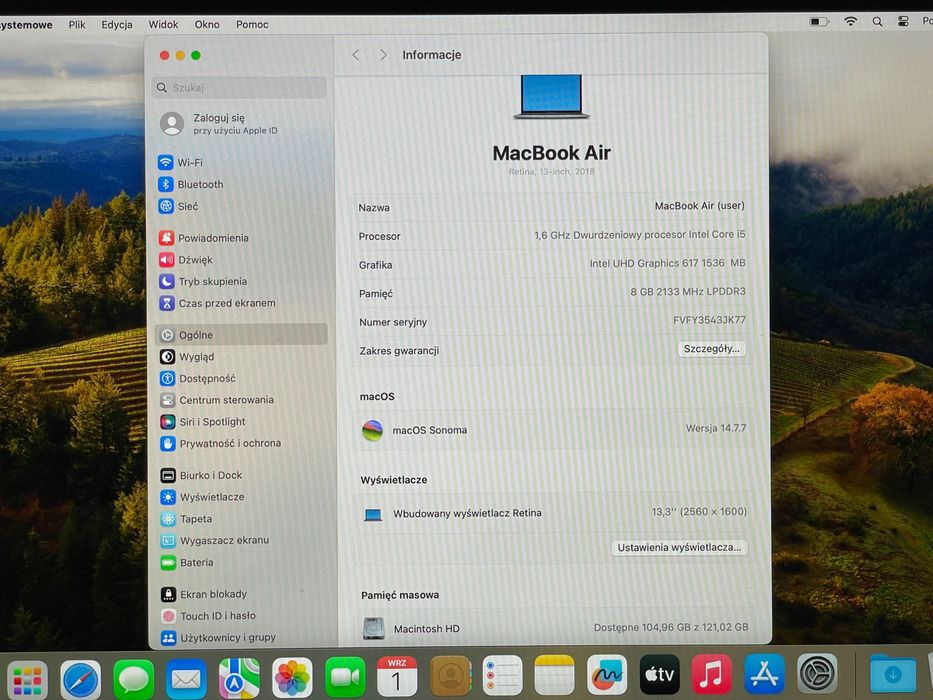
Task: Open Powiadomienia notifications settings
Action: pos(203,238)
